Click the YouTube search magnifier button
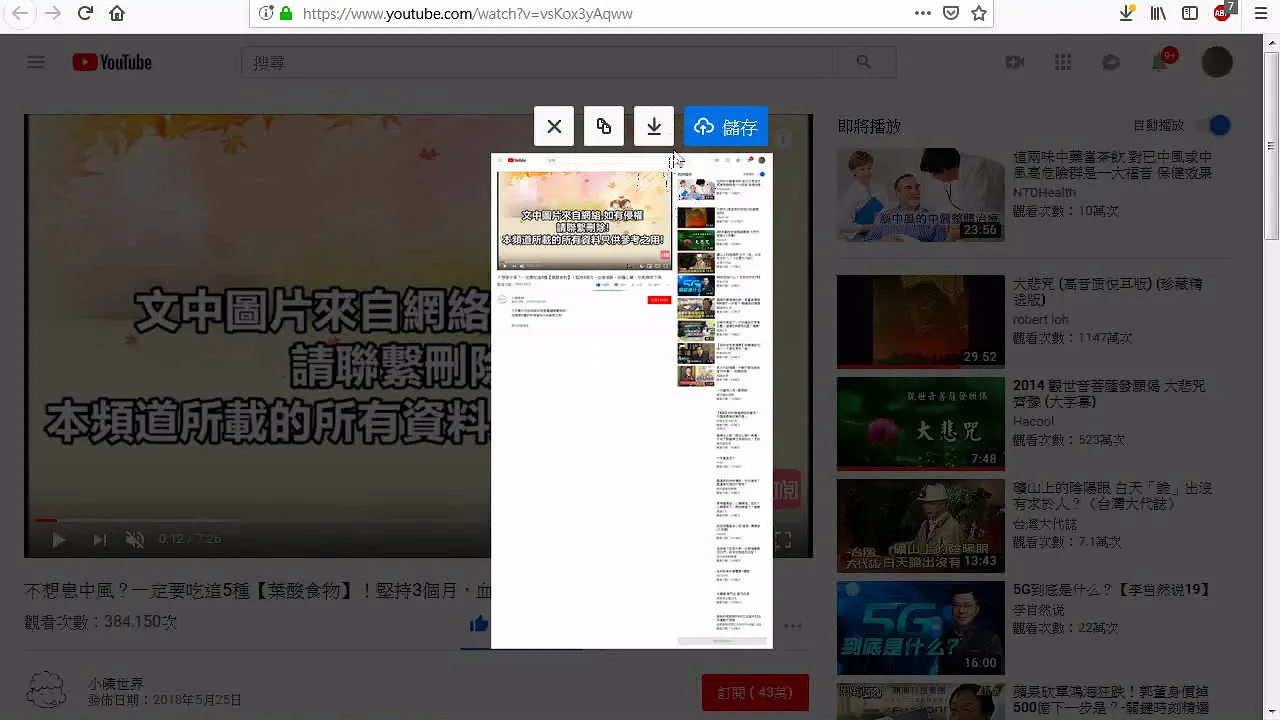 click(x=864, y=62)
